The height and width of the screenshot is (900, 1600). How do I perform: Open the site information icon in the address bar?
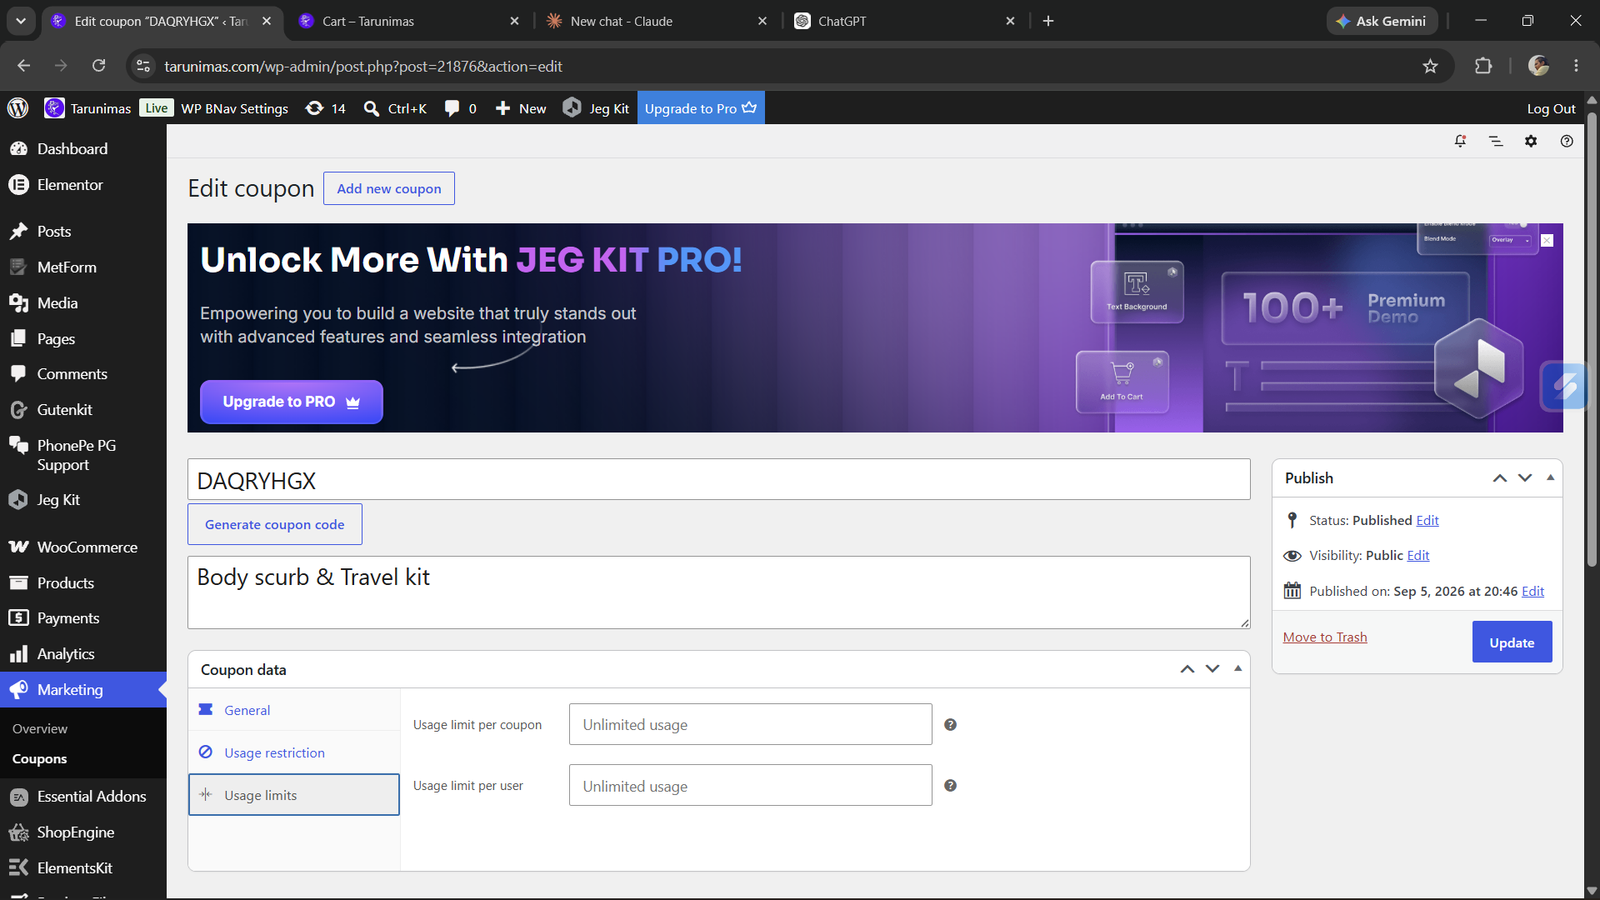[x=143, y=66]
